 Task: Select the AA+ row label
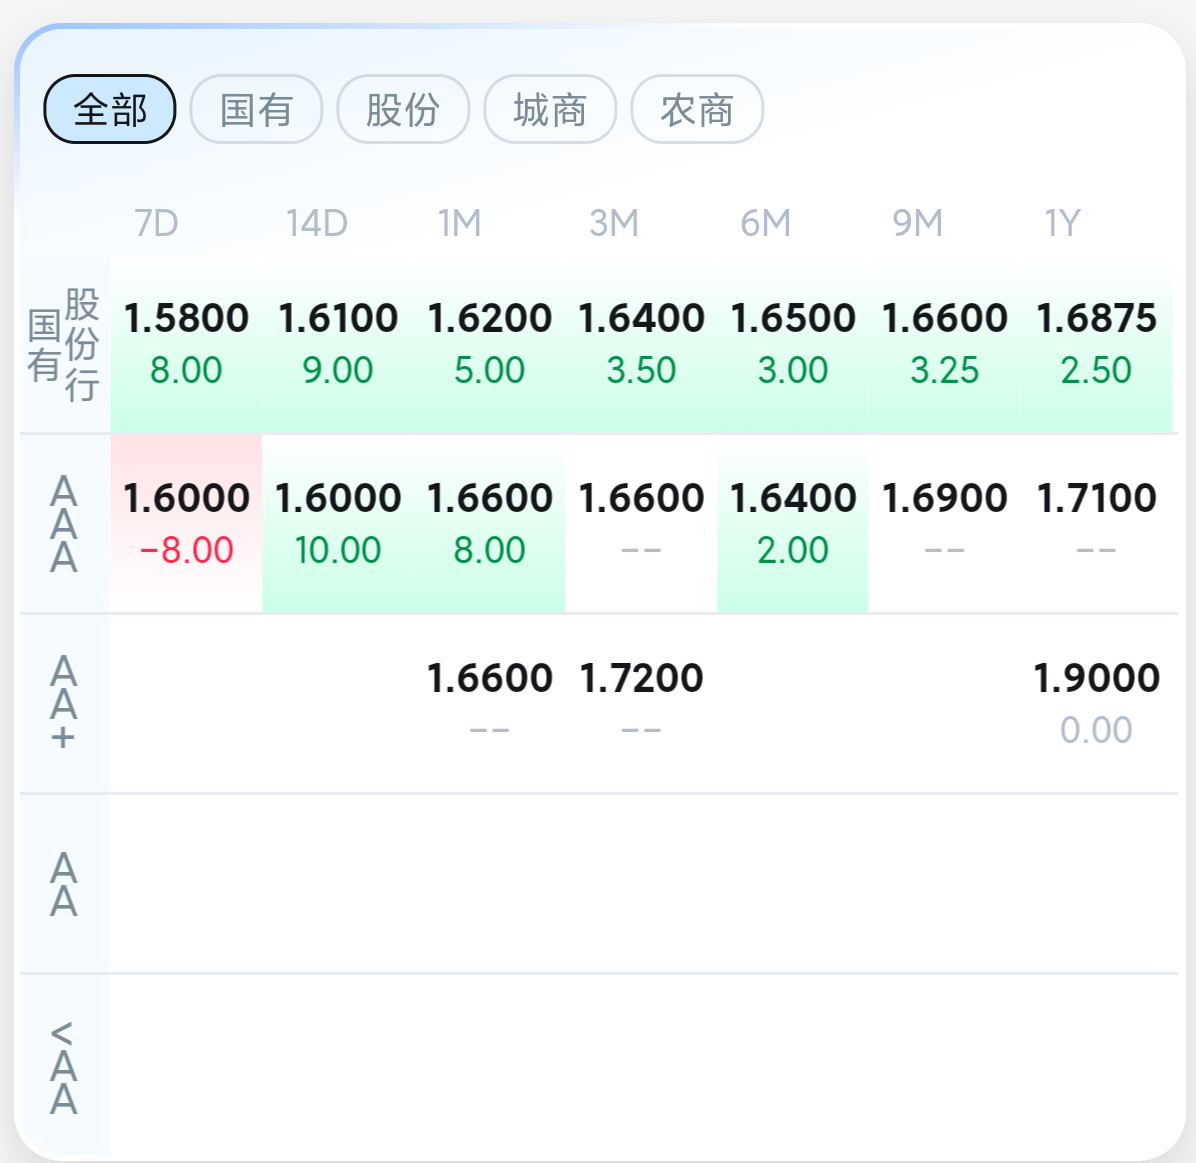pyautogui.click(x=64, y=703)
